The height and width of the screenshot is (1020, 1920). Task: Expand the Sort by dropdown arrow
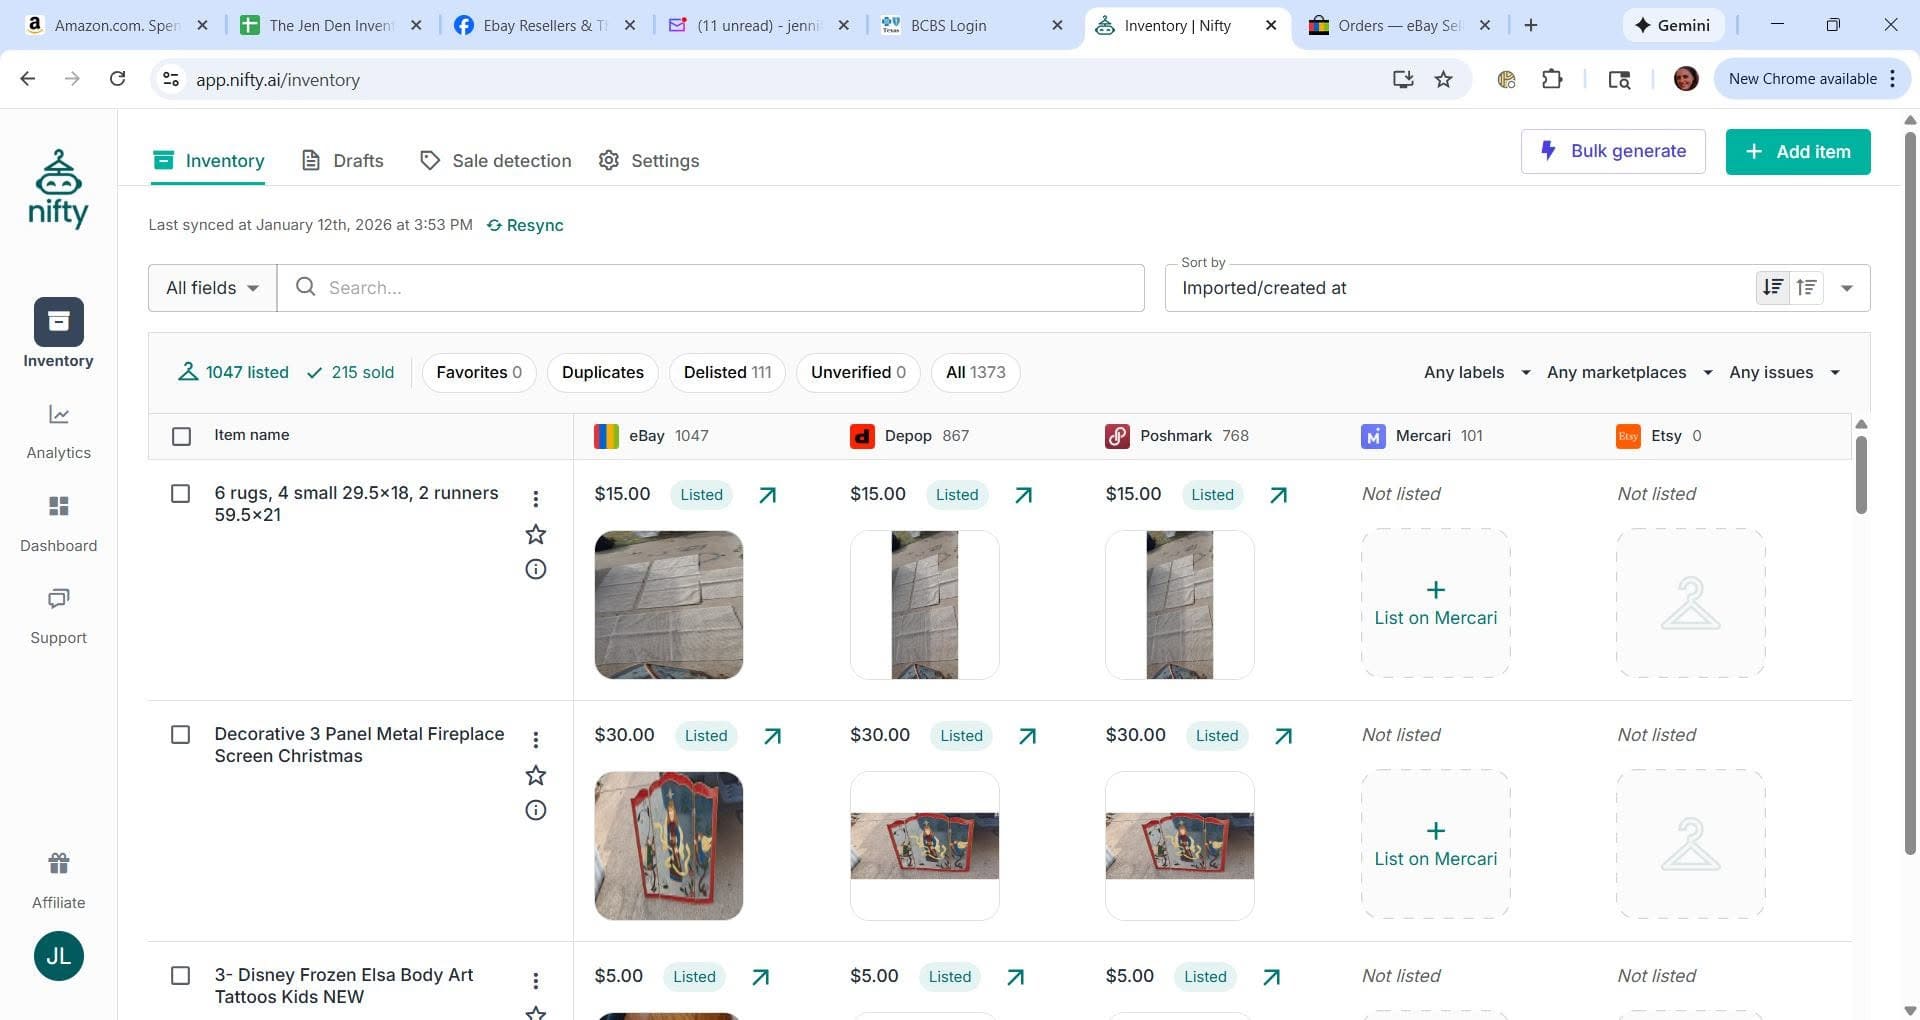coord(1847,288)
